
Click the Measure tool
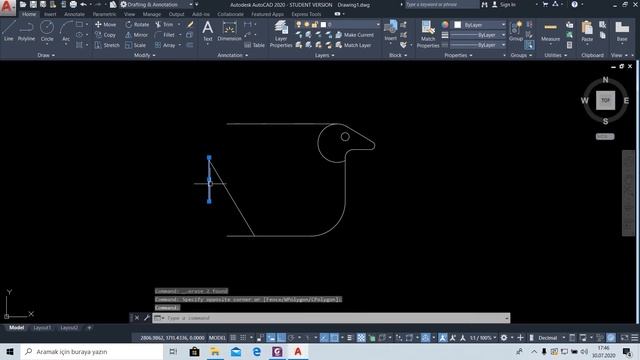(x=550, y=31)
